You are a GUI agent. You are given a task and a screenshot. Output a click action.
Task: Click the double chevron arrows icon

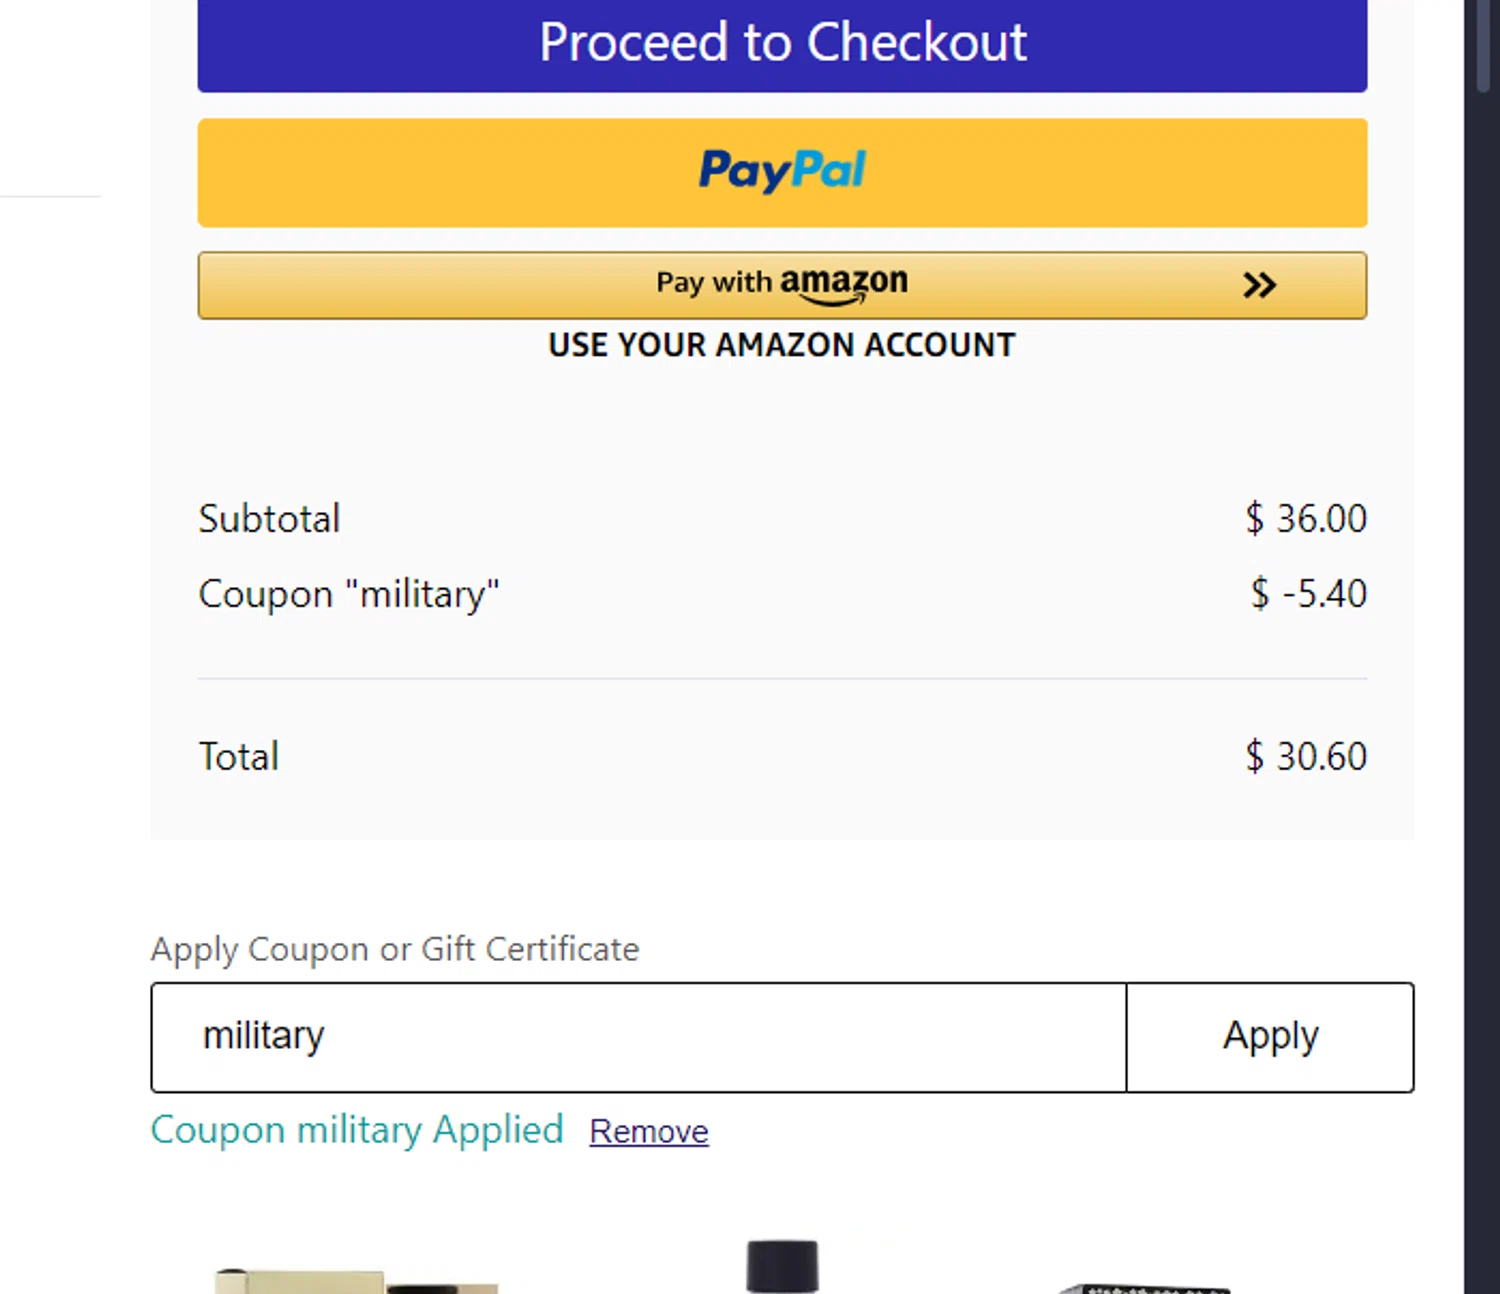tap(1259, 286)
